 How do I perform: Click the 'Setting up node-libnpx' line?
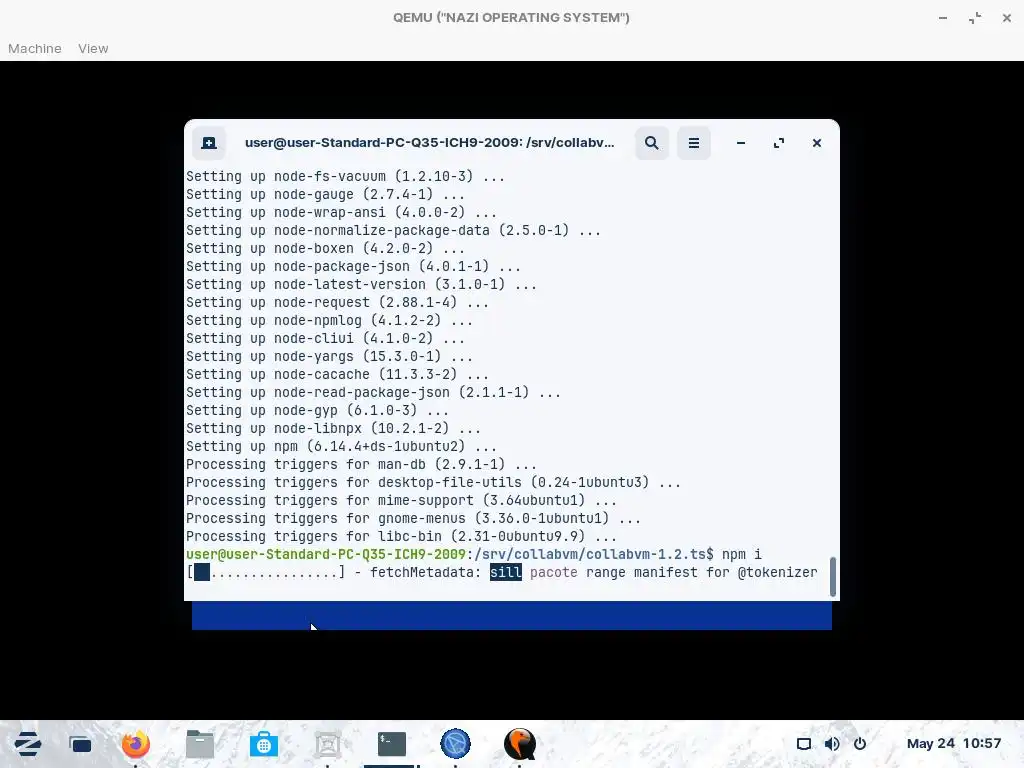click(x=333, y=428)
